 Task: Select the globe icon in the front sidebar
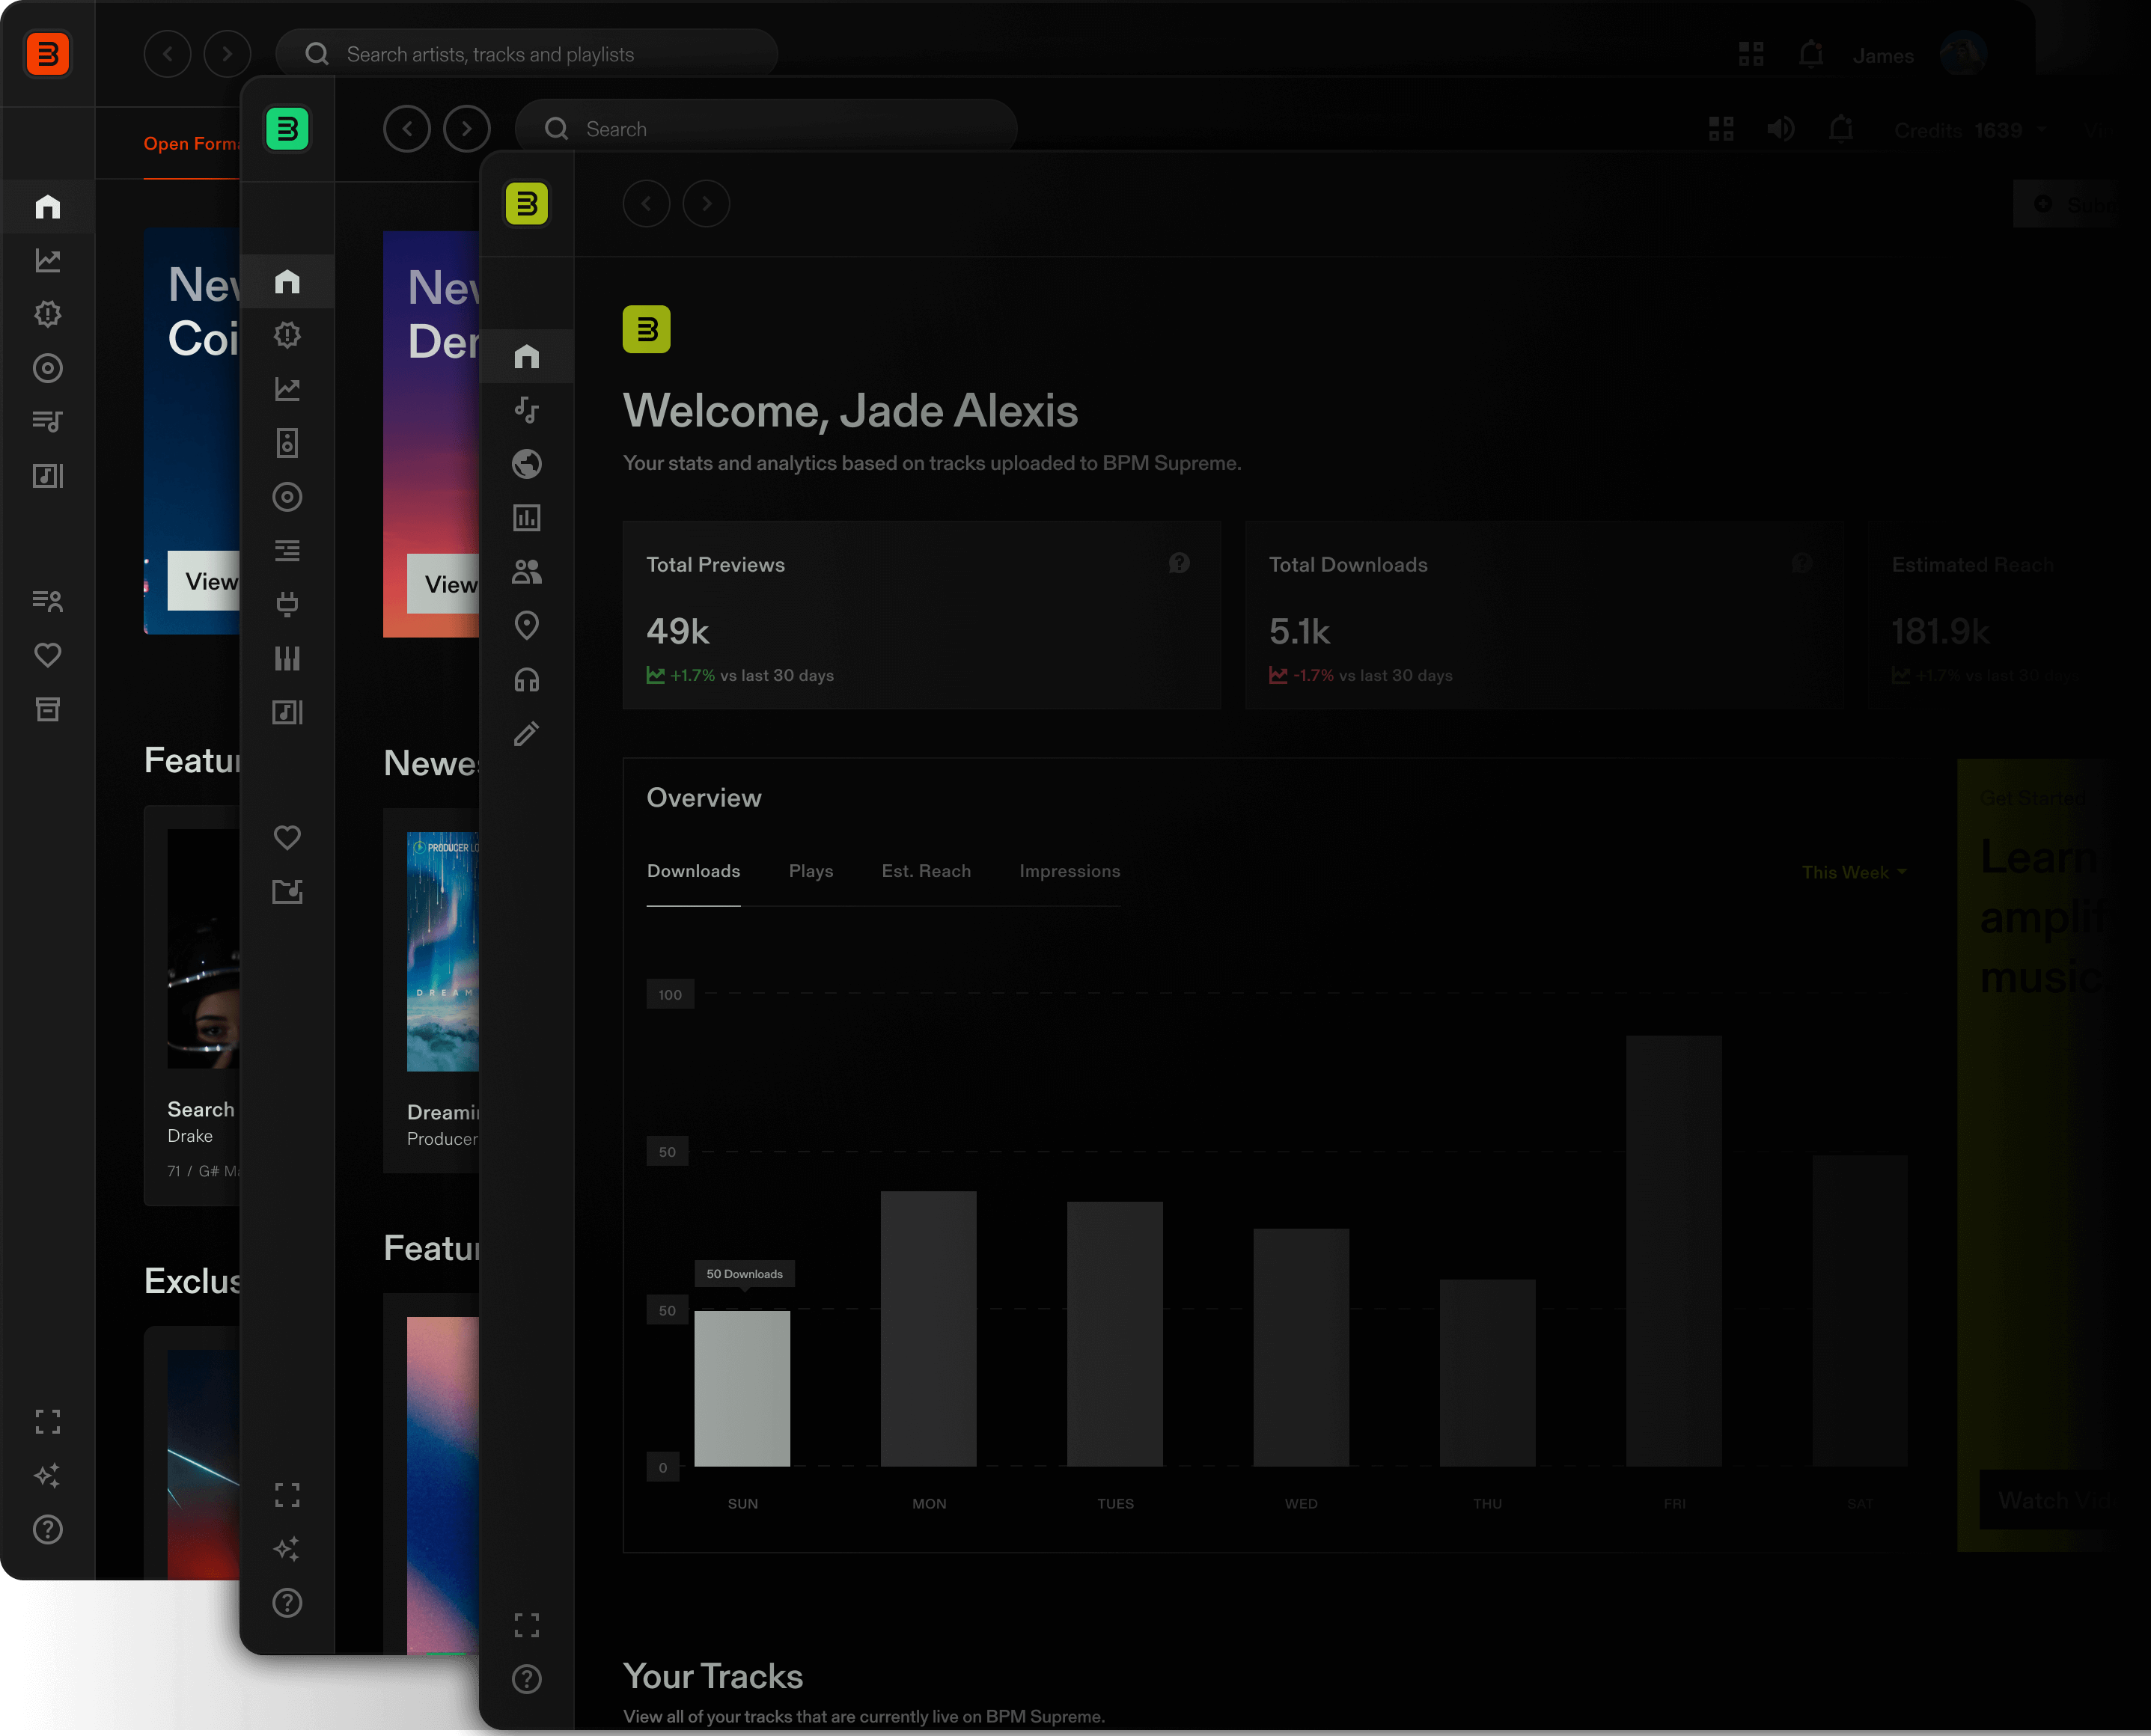527,464
